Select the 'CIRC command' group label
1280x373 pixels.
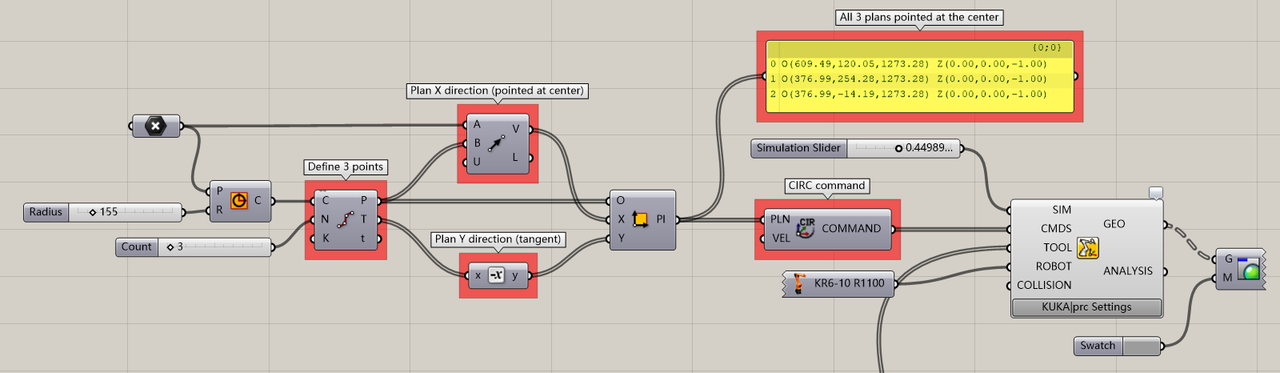point(826,186)
